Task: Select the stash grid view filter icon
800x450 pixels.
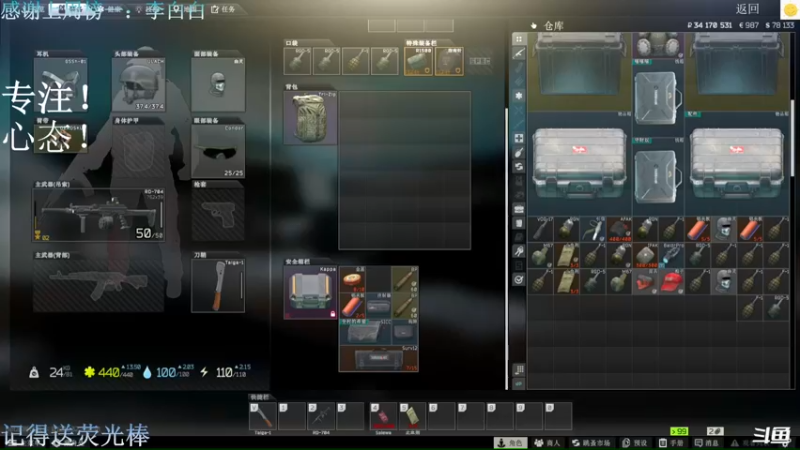Action: click(x=519, y=39)
